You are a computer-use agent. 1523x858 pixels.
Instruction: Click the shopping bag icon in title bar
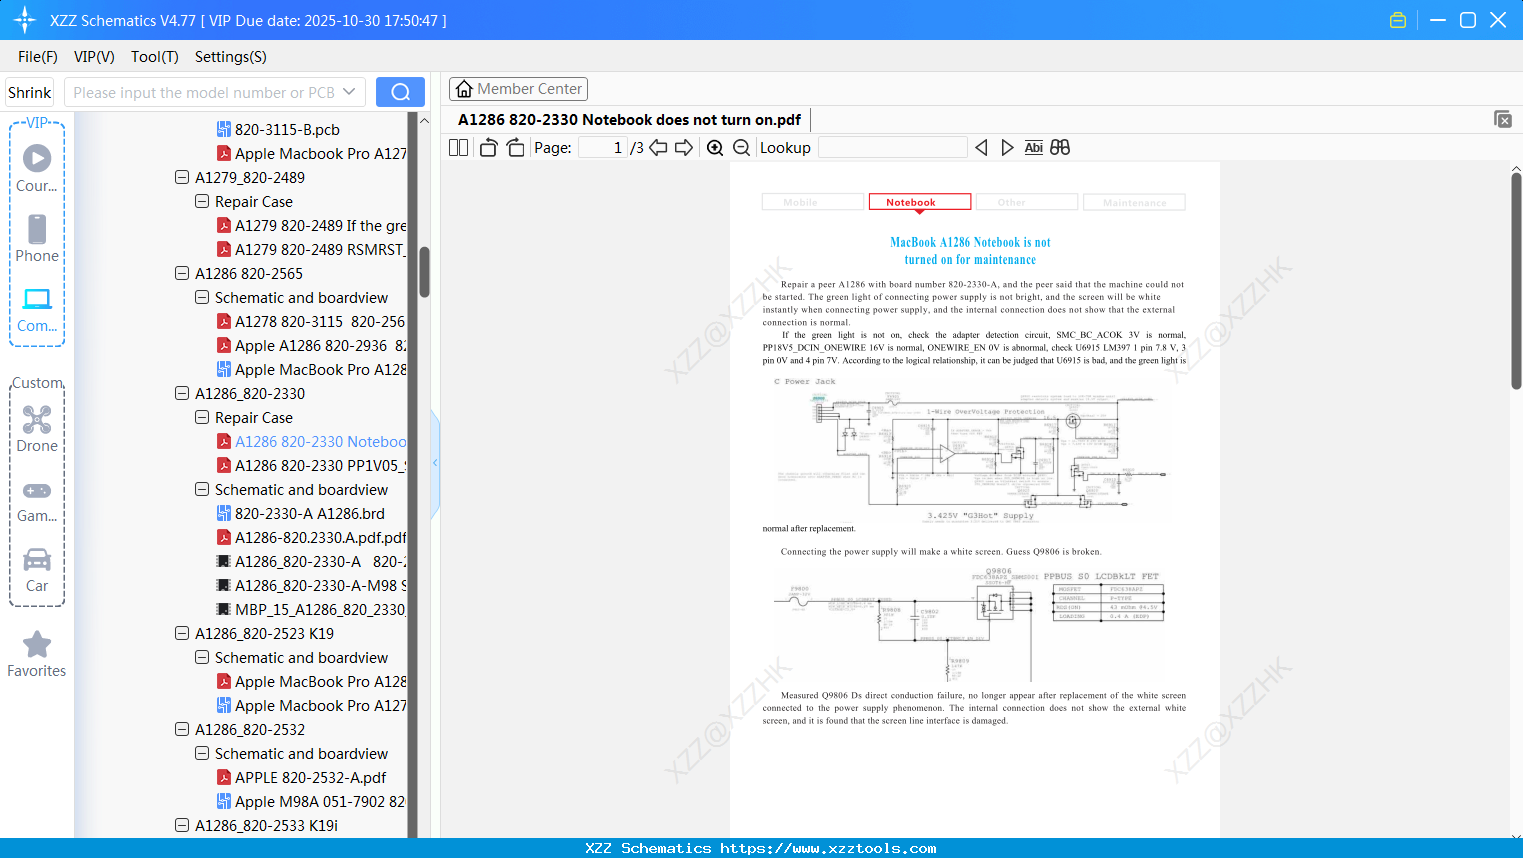coord(1398,20)
